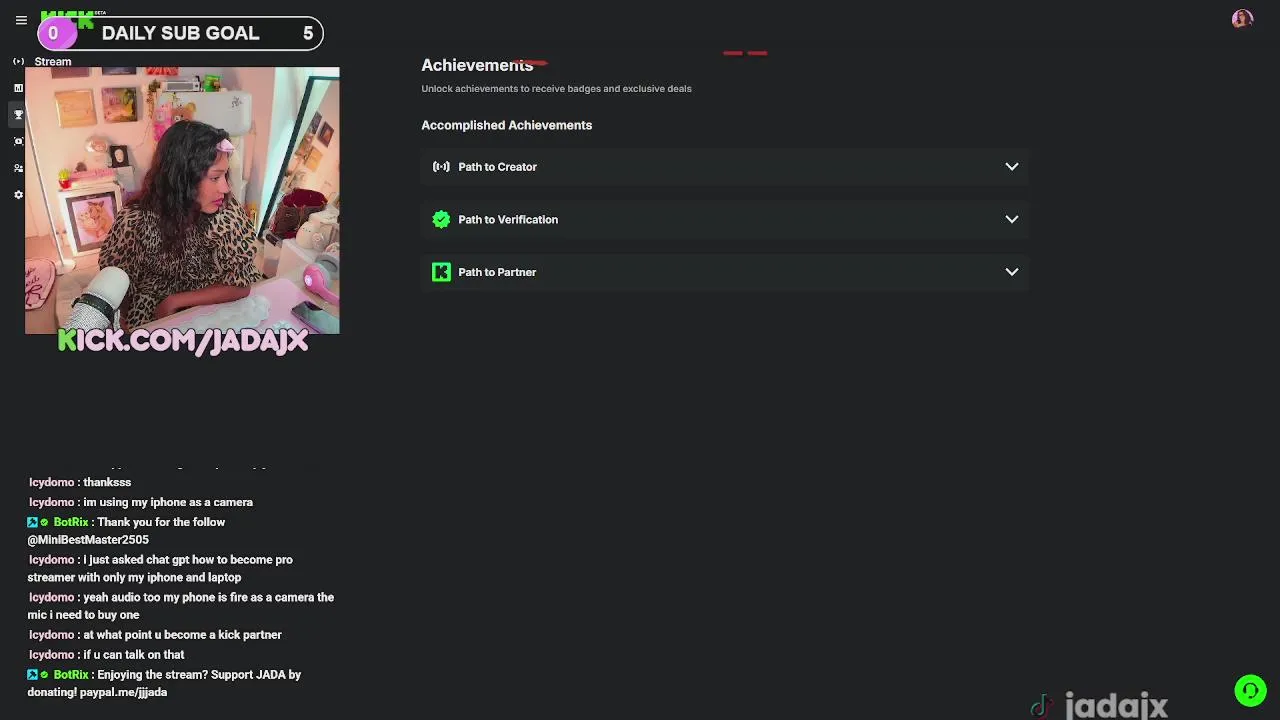Select the trophy Achievements sidebar icon

[x=18, y=115]
